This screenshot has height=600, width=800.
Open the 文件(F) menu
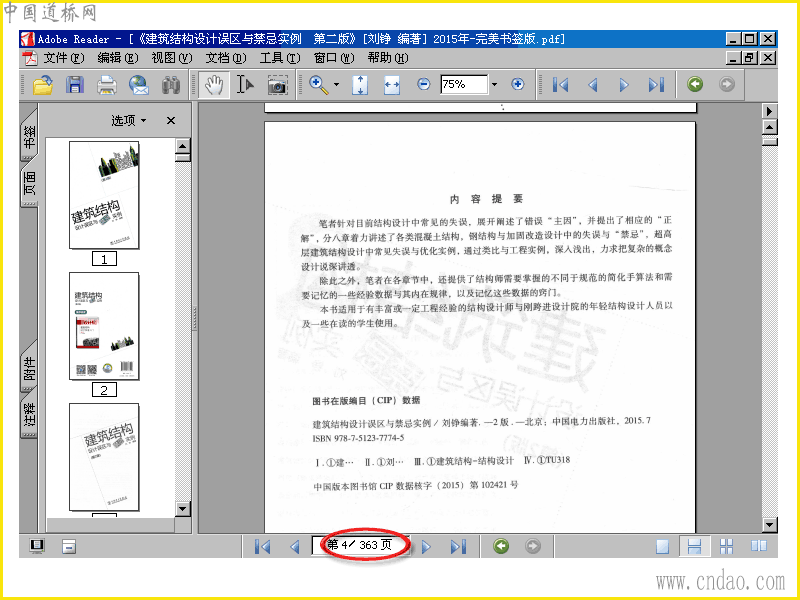click(64, 58)
